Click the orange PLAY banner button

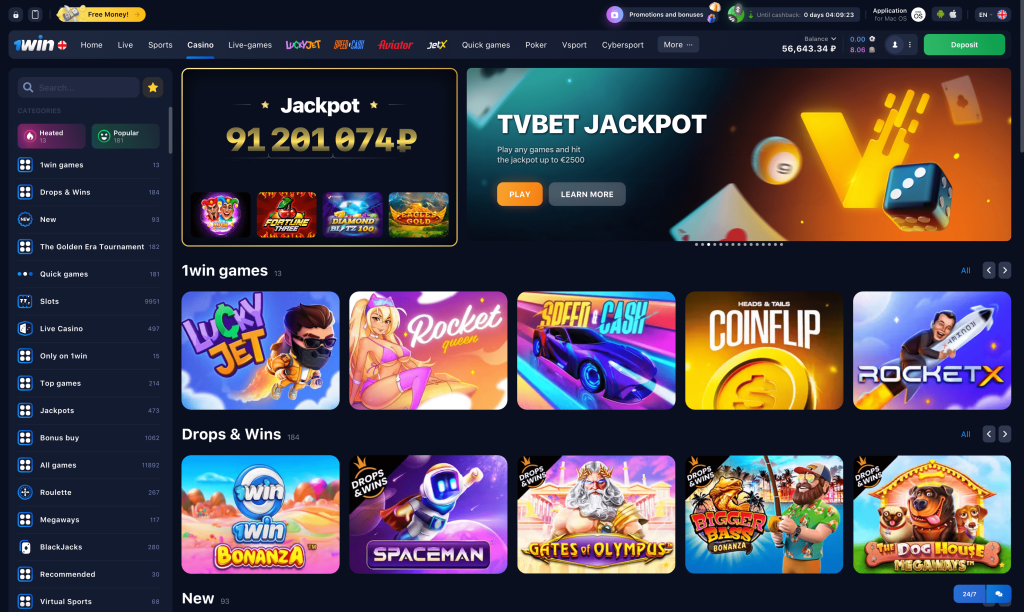pyautogui.click(x=520, y=194)
